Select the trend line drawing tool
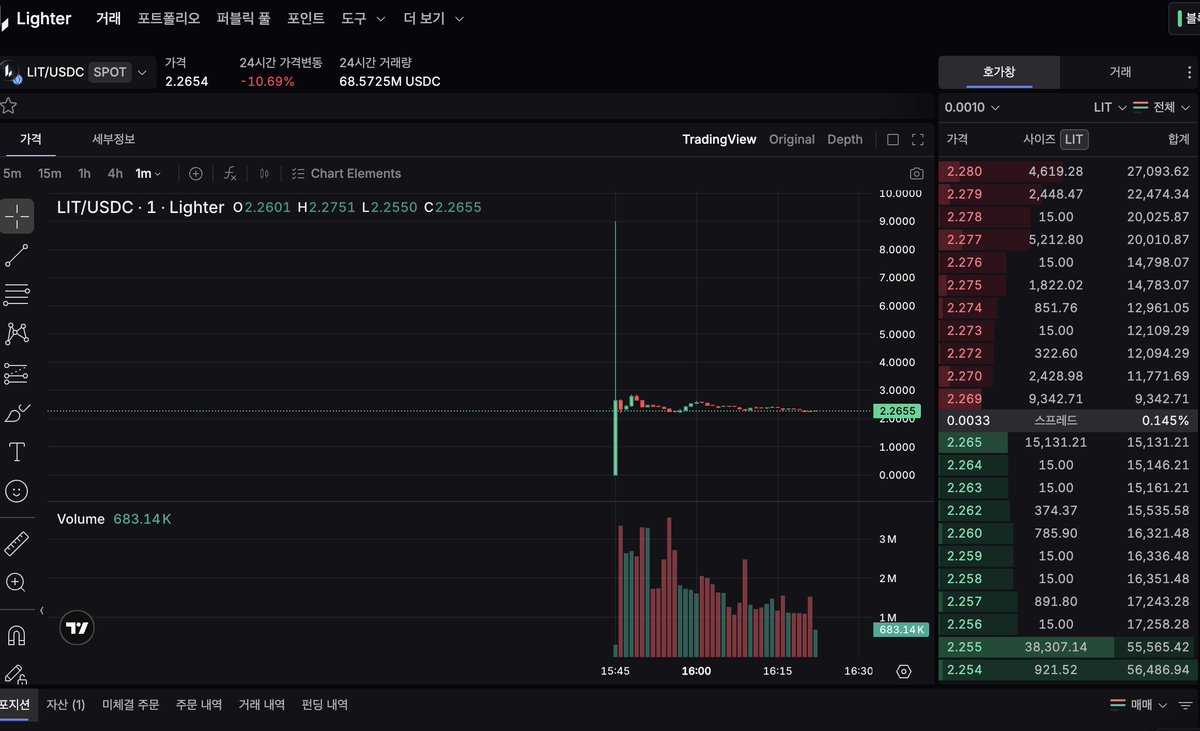The height and width of the screenshot is (731, 1200). pyautogui.click(x=16, y=255)
